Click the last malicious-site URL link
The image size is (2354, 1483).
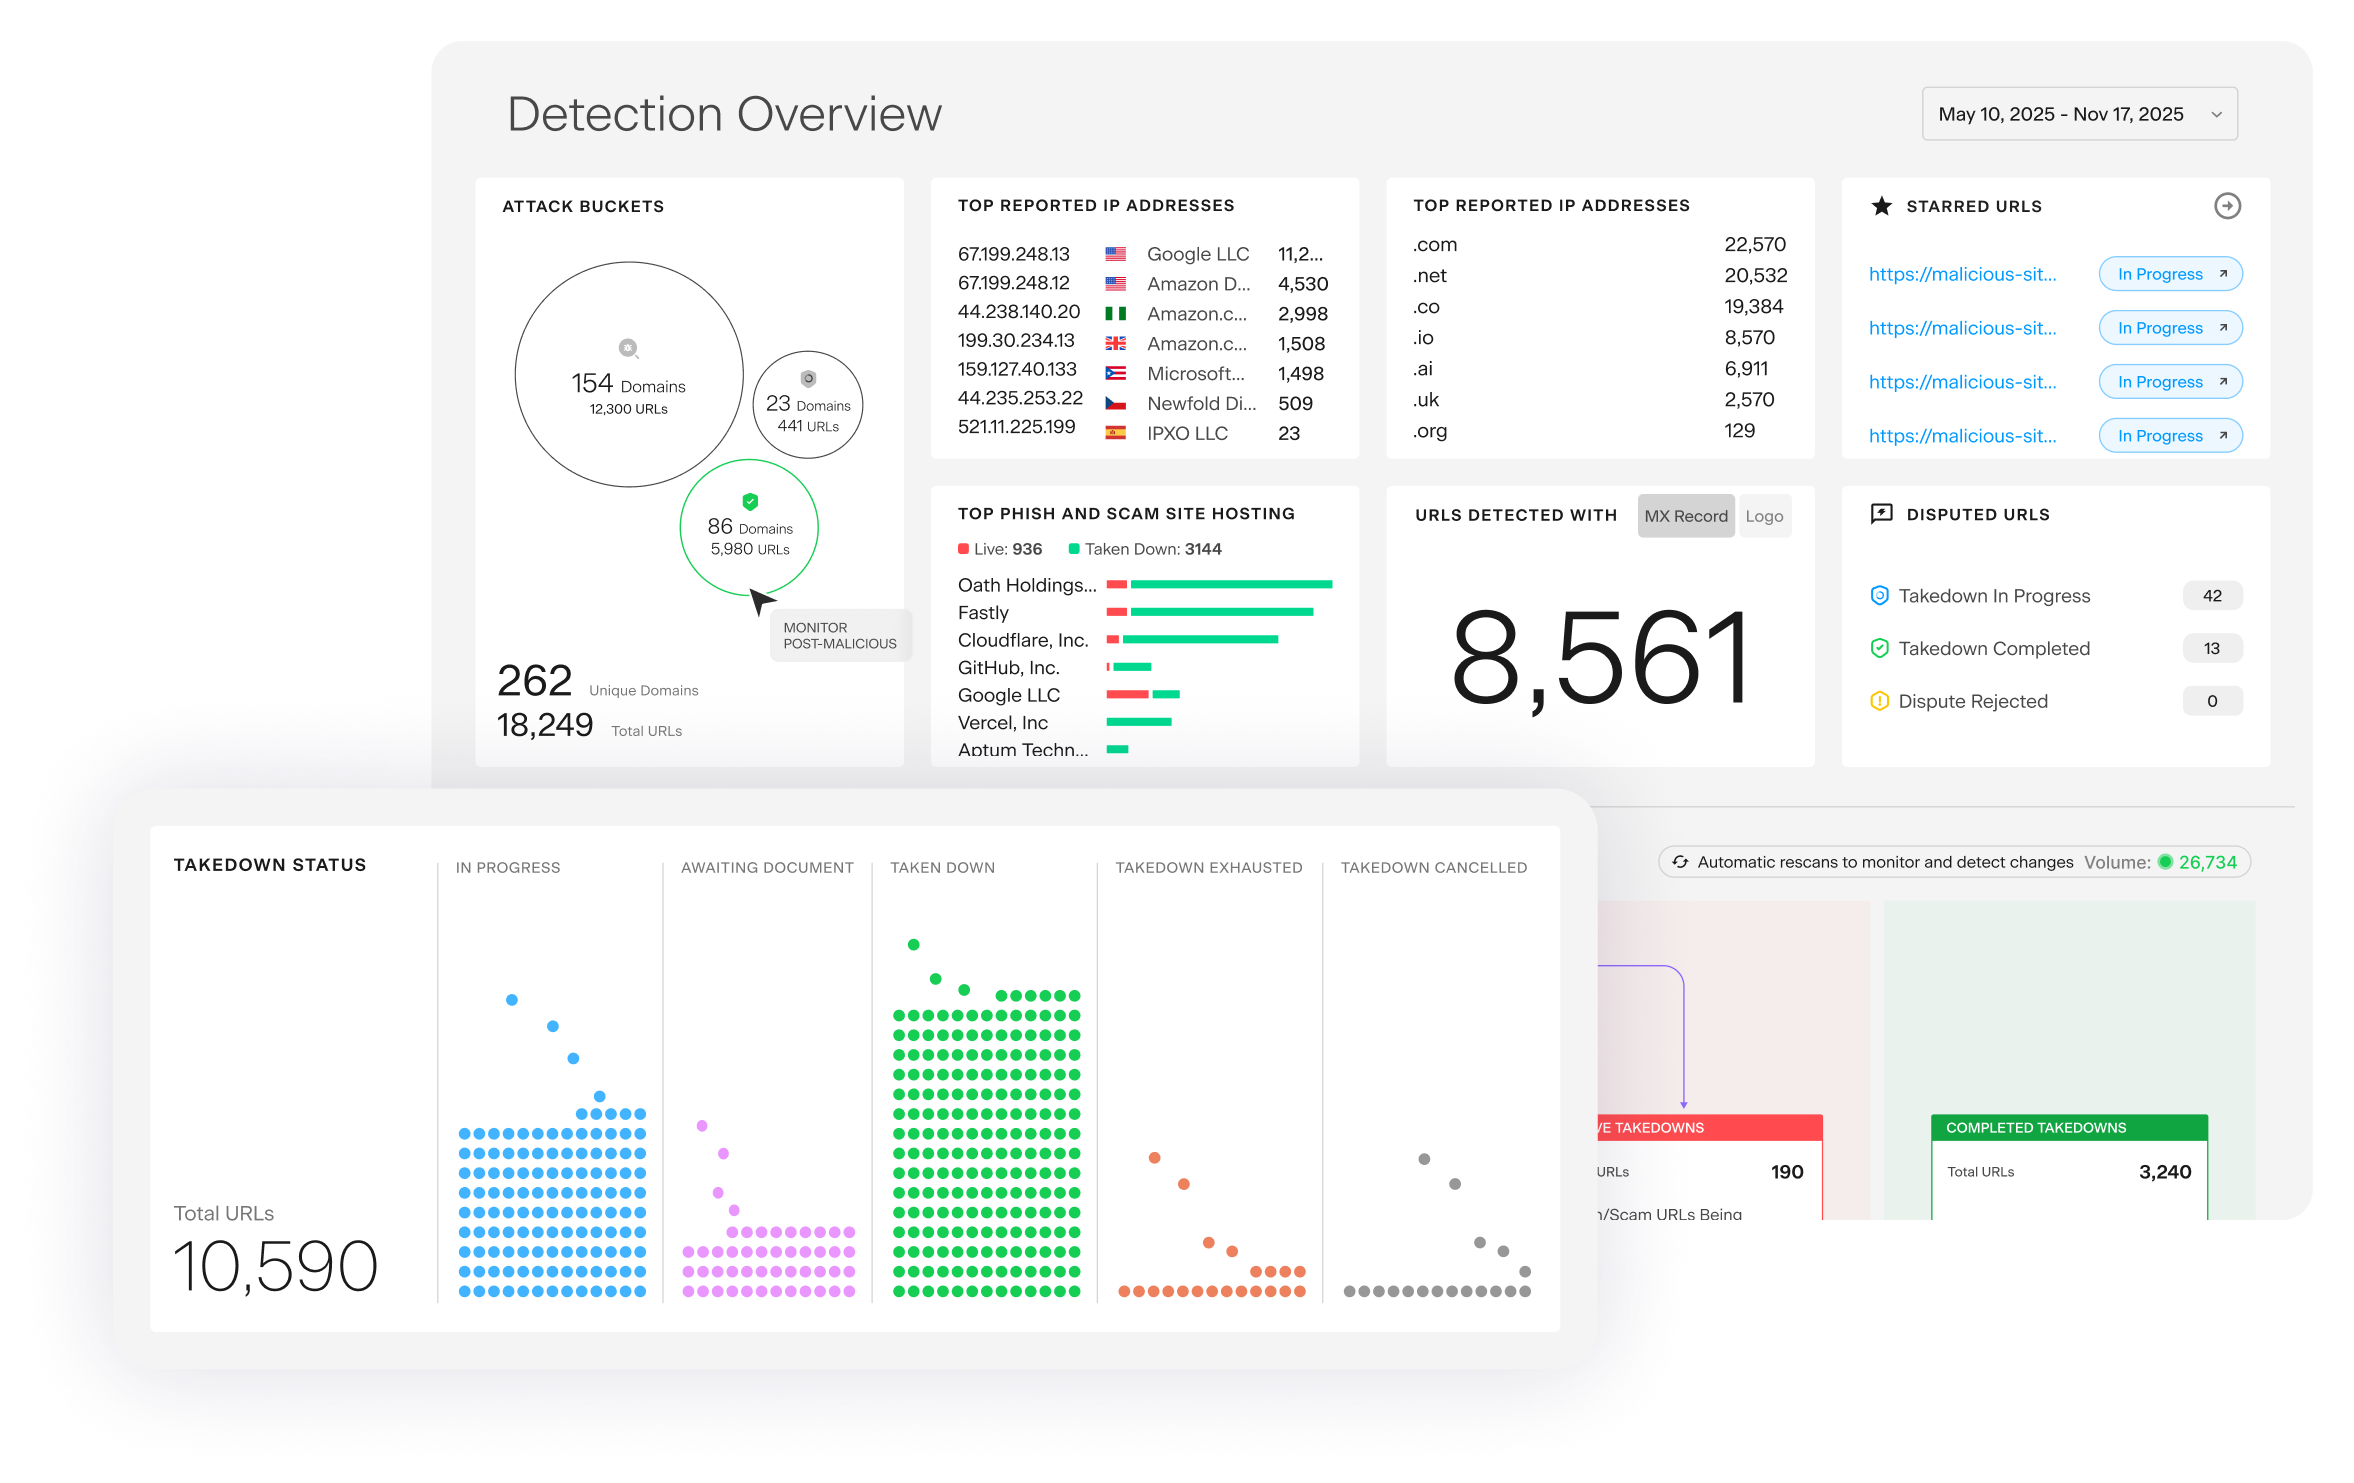pos(1962,436)
